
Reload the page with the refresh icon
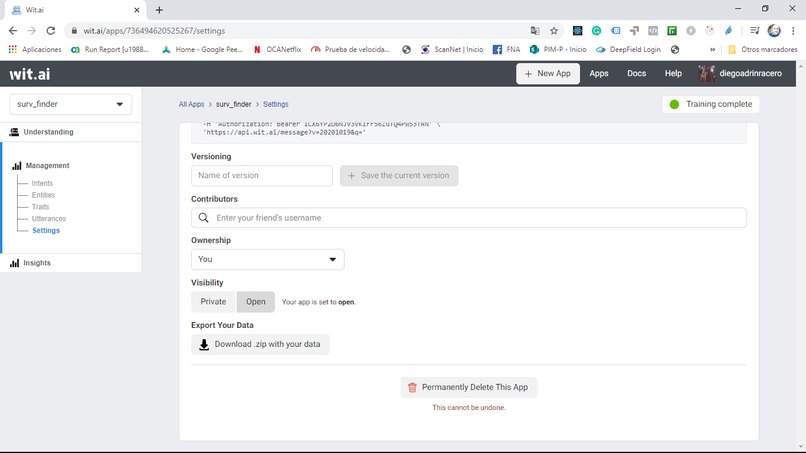point(50,31)
